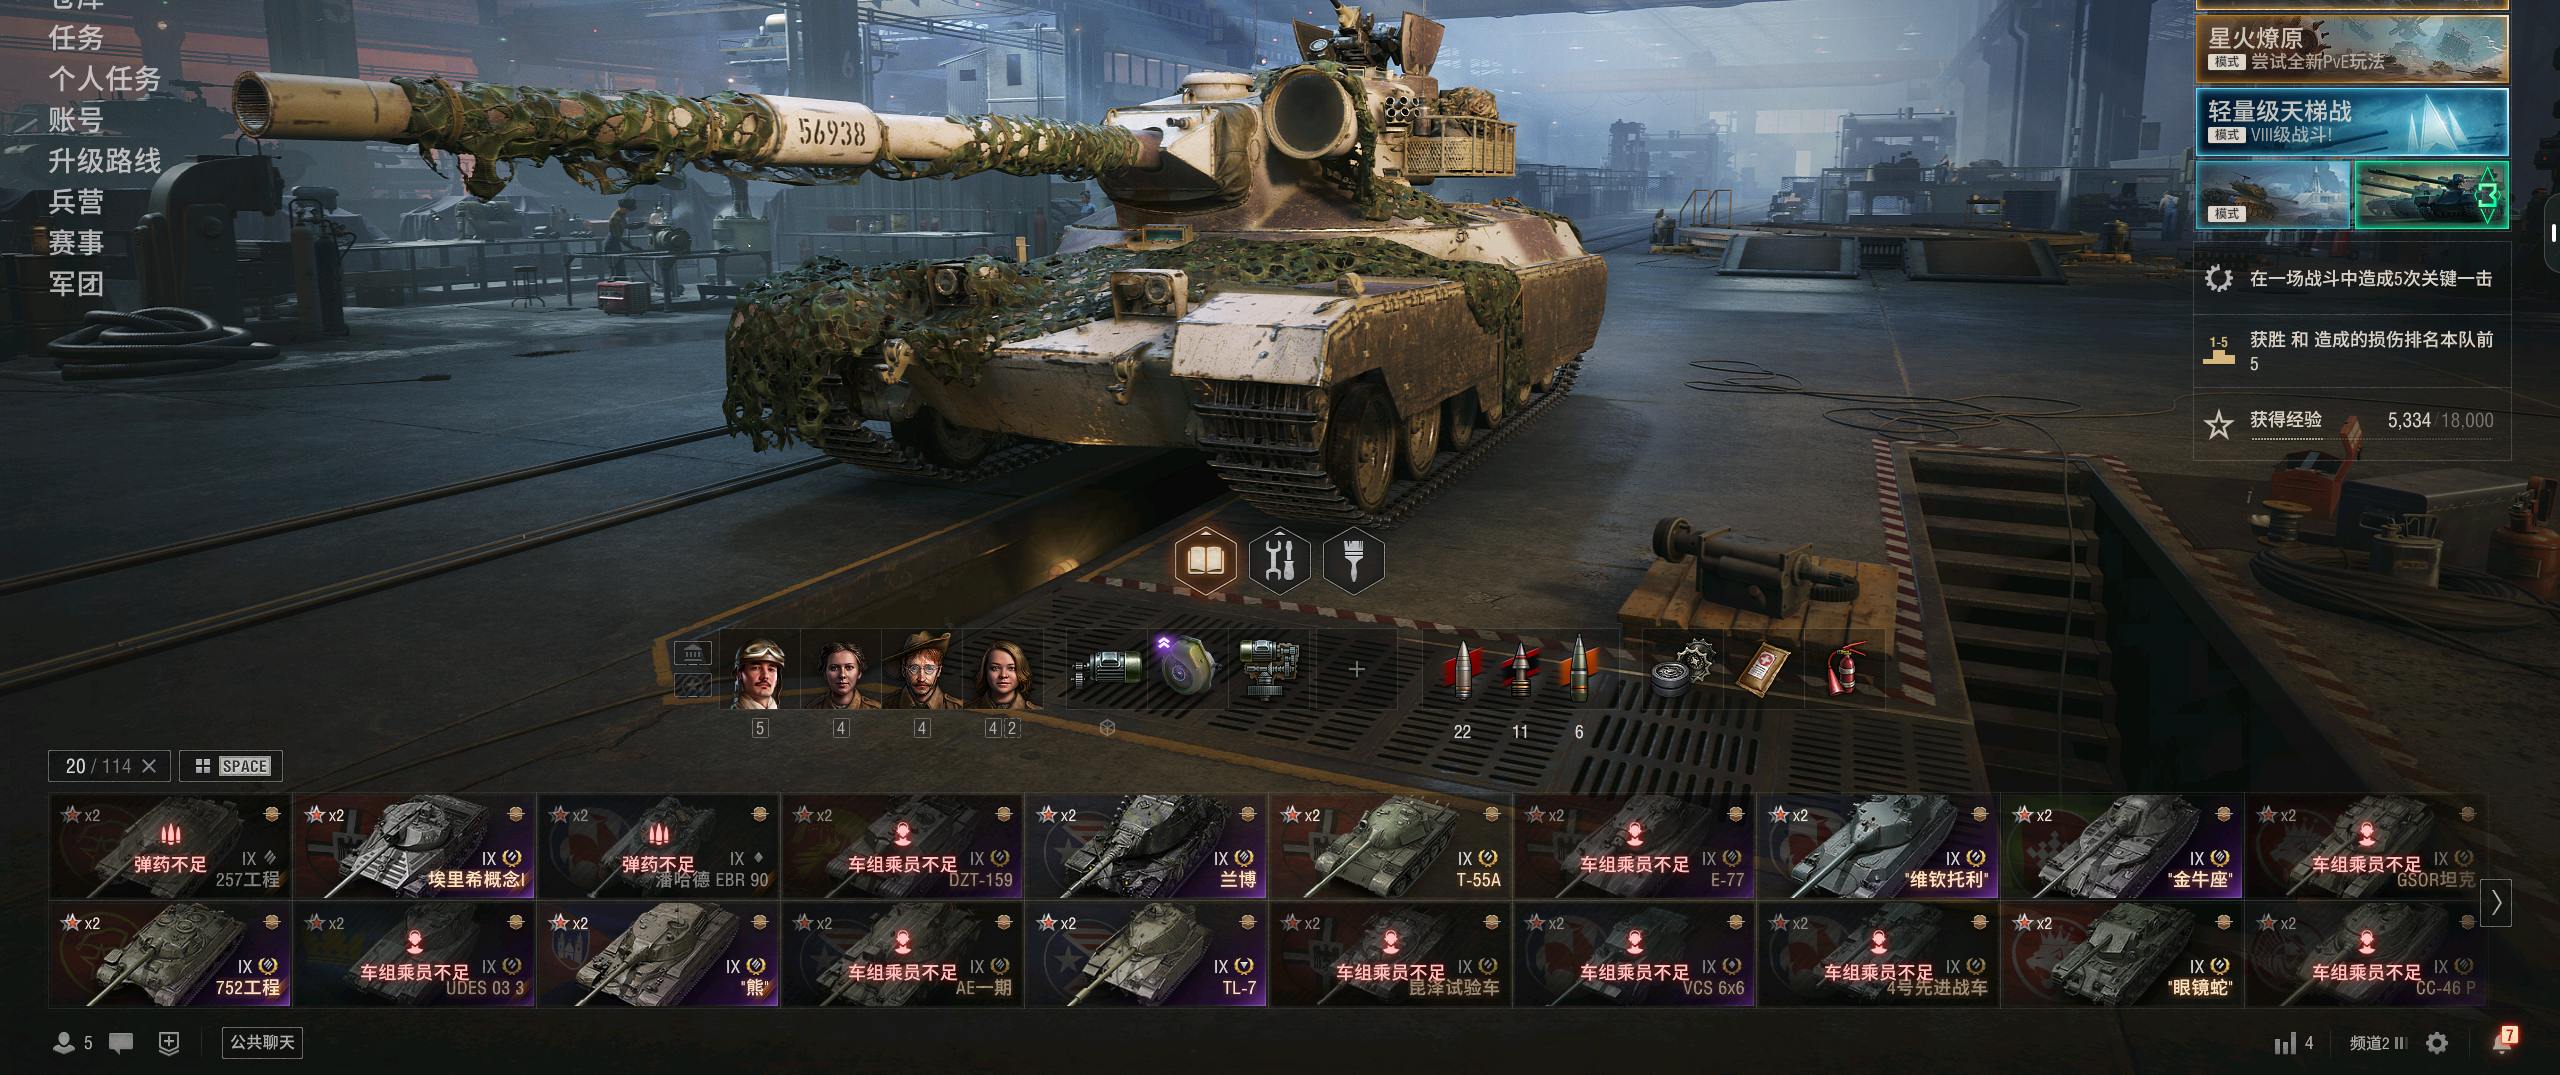Image resolution: width=2560 pixels, height=1075 pixels.
Task: Open the 兵营 menu item
Action: (x=76, y=201)
